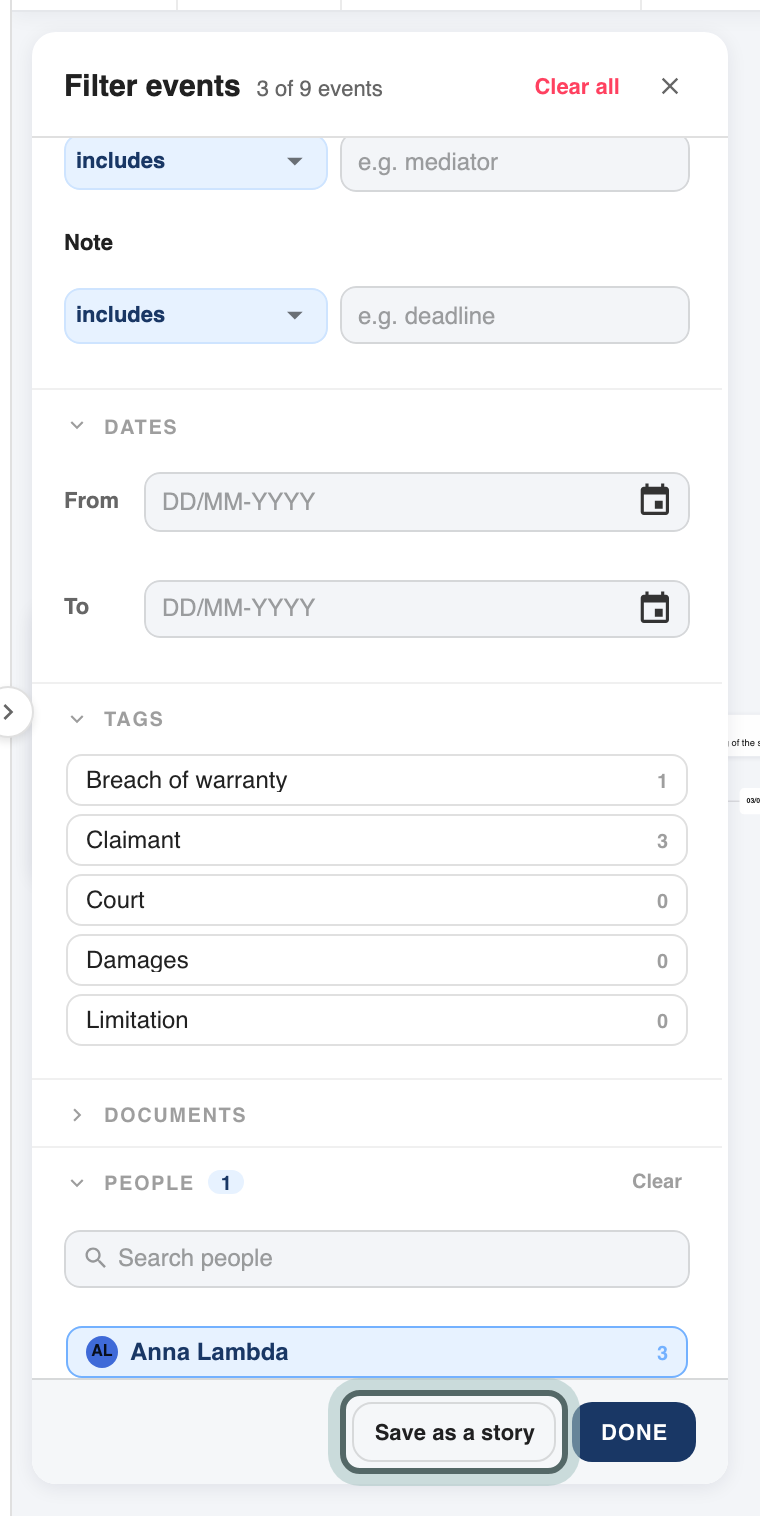Select the Damages tag filter
Screen dimensions: 760x1516
point(377,960)
